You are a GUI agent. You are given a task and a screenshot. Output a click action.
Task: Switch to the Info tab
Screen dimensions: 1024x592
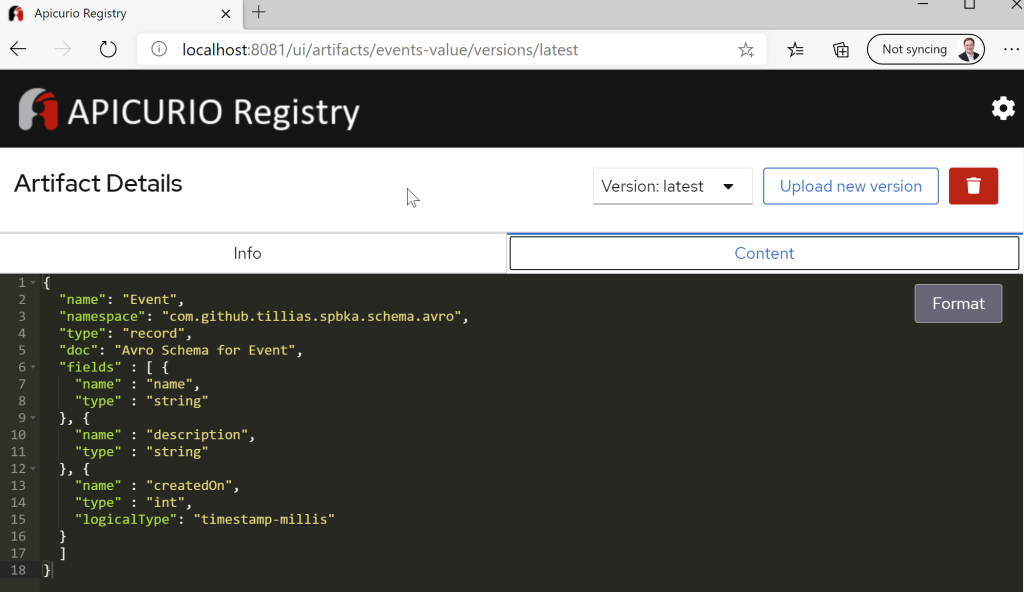(x=247, y=253)
